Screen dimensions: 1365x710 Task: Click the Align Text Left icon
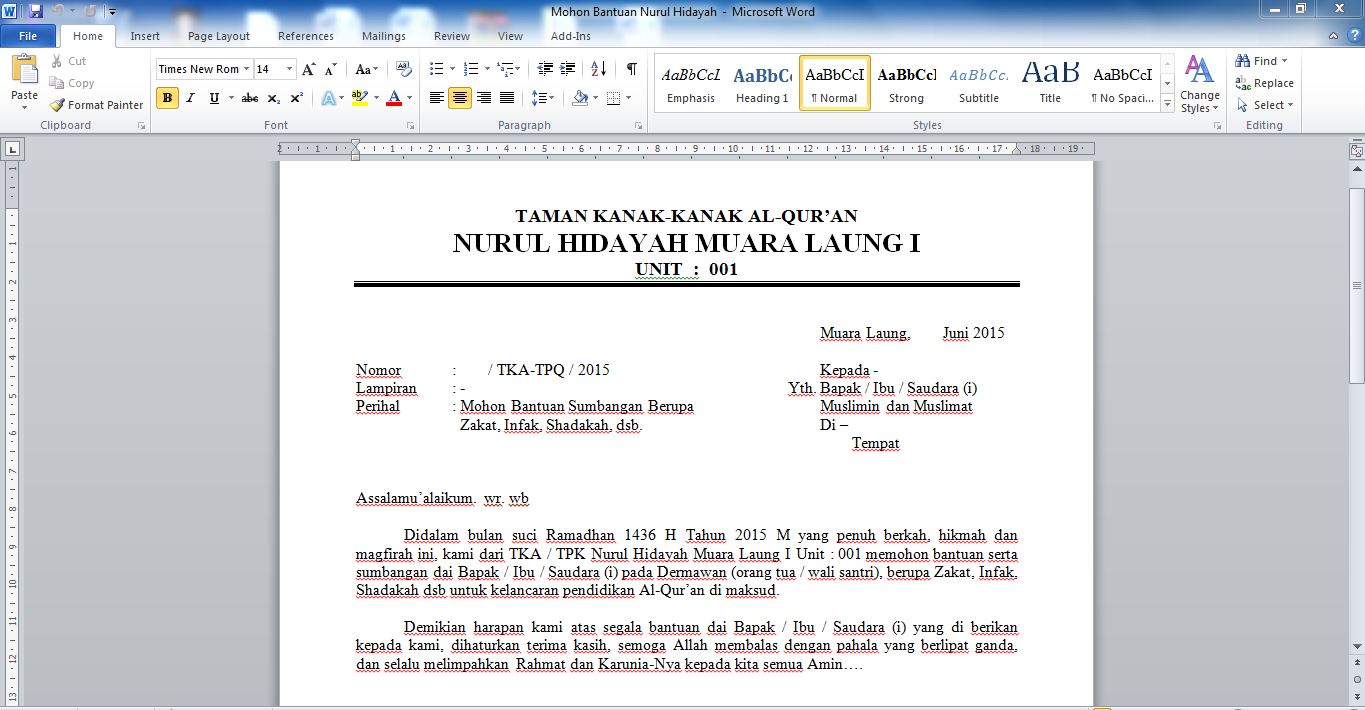(437, 98)
